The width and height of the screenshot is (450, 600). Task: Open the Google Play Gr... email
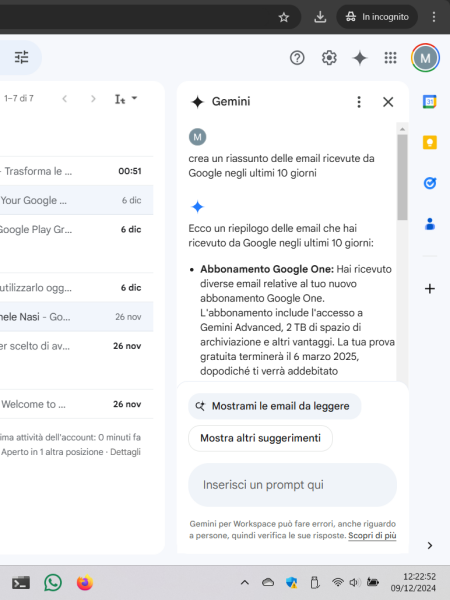(x=77, y=230)
